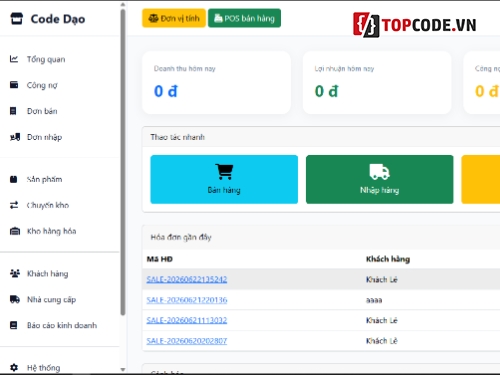The width and height of the screenshot is (500, 375).
Task: Click the Hệ thống gear icon
Action: click(x=14, y=367)
